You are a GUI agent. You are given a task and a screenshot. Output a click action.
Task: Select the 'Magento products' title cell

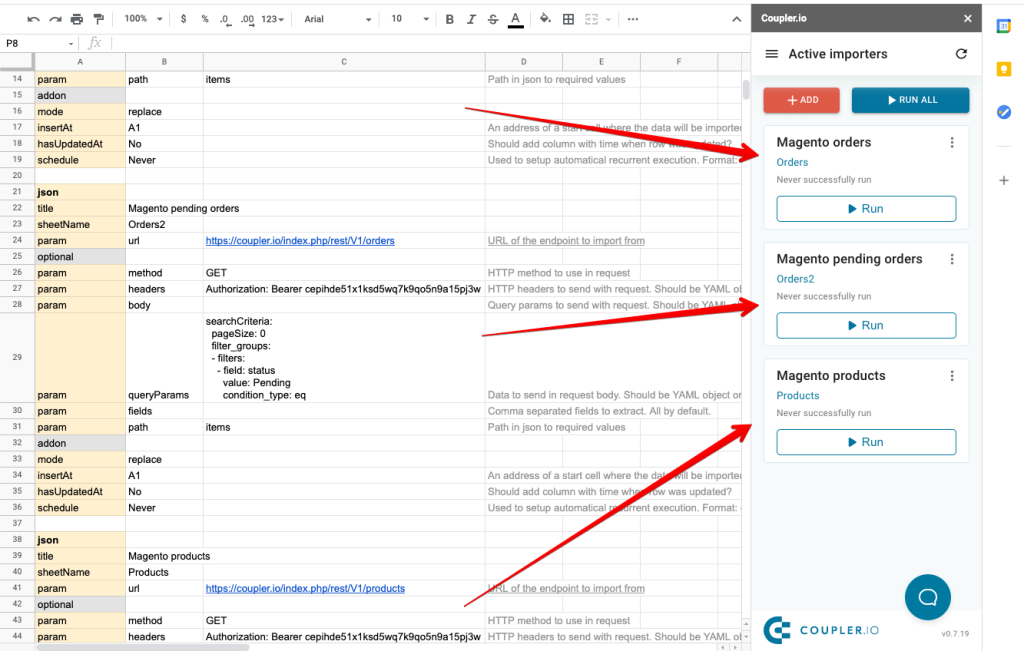[165, 556]
